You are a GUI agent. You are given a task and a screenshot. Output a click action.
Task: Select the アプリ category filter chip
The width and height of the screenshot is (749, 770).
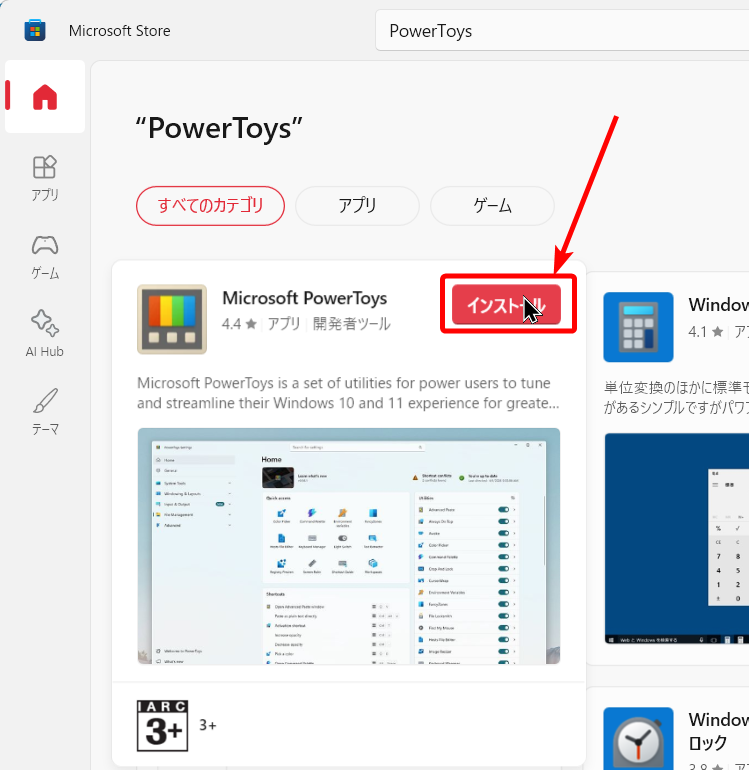tap(357, 206)
